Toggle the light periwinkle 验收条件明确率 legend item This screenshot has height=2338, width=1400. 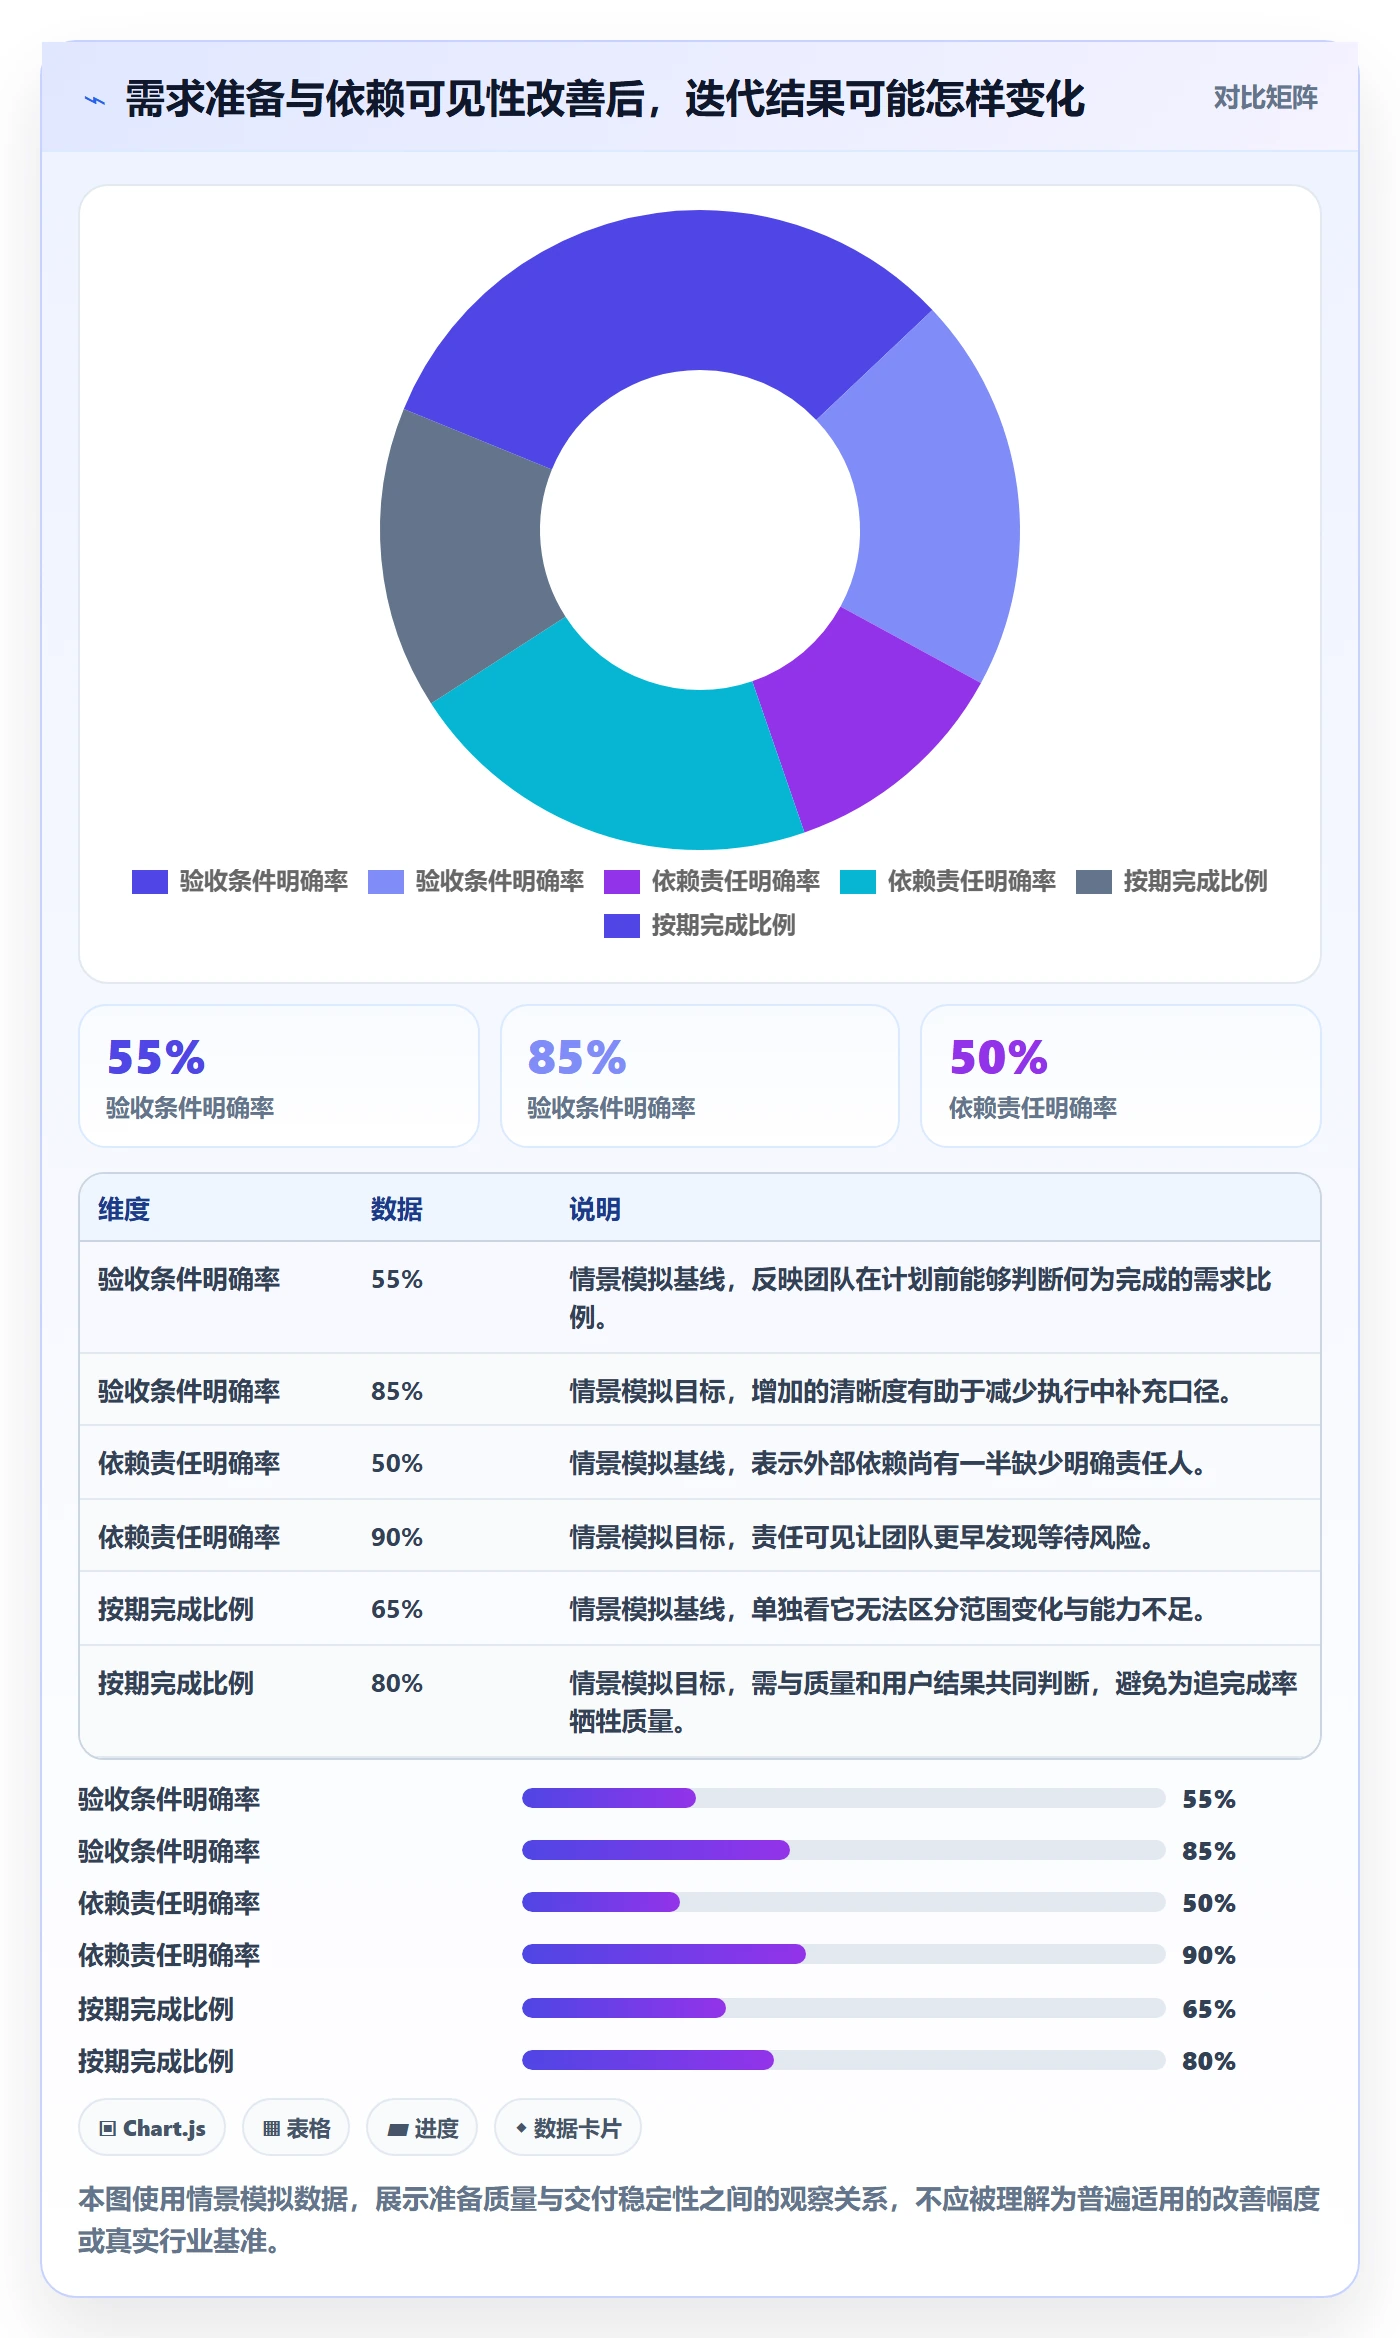[476, 881]
